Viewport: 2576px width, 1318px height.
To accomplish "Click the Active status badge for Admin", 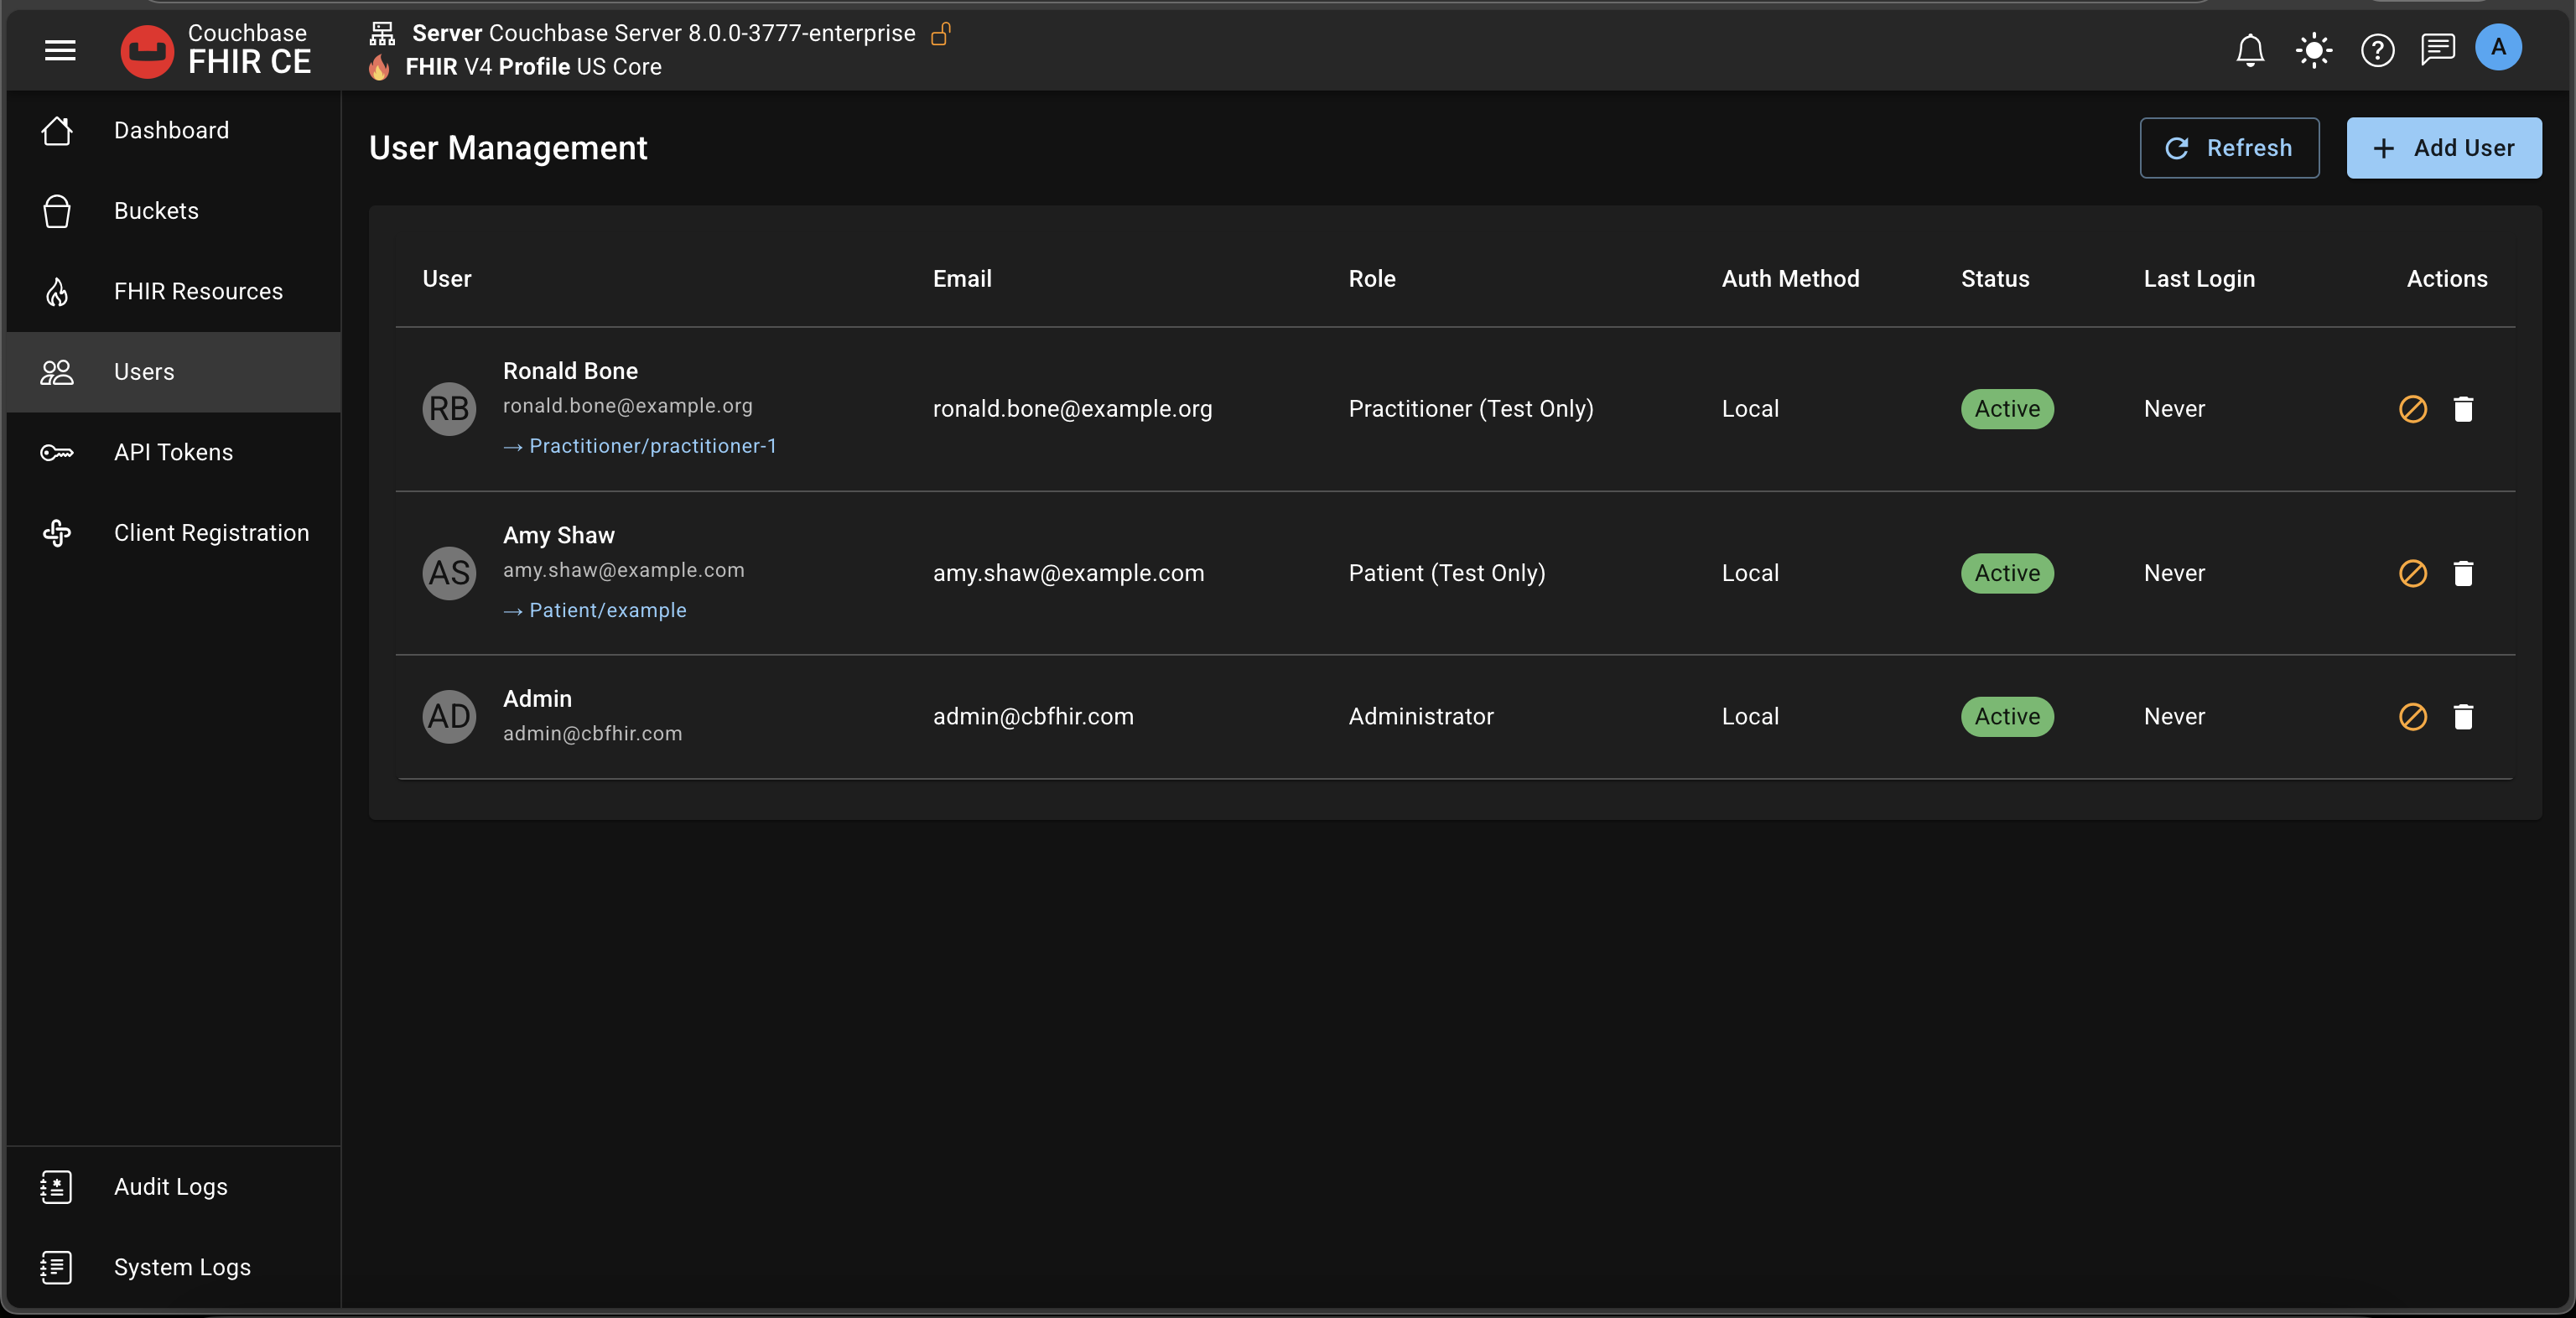I will coord(2006,717).
